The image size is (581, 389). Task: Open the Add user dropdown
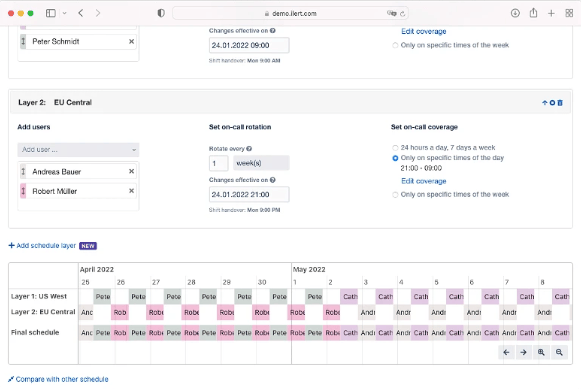[x=78, y=150]
